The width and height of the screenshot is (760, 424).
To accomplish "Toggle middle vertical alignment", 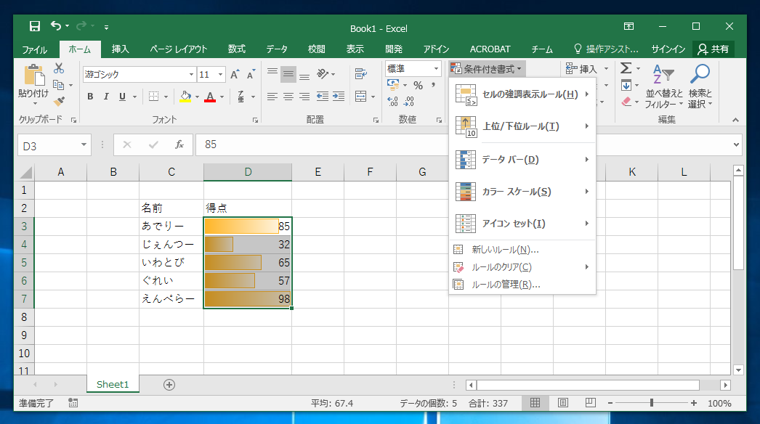I will 288,74.
